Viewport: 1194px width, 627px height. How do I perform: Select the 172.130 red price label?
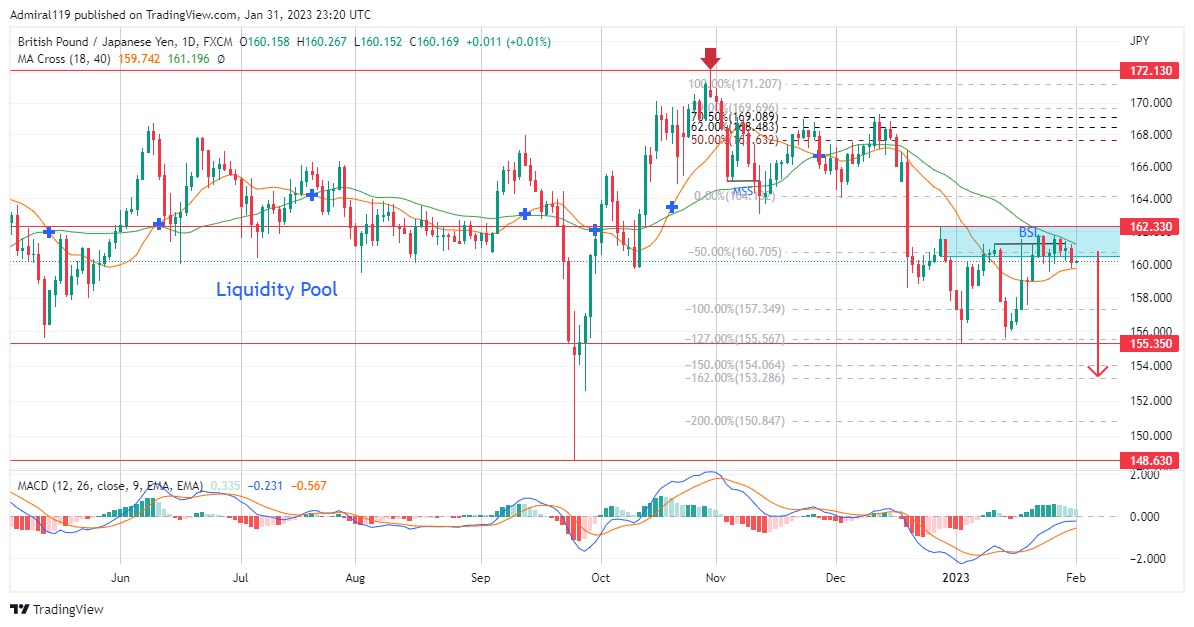point(1151,71)
